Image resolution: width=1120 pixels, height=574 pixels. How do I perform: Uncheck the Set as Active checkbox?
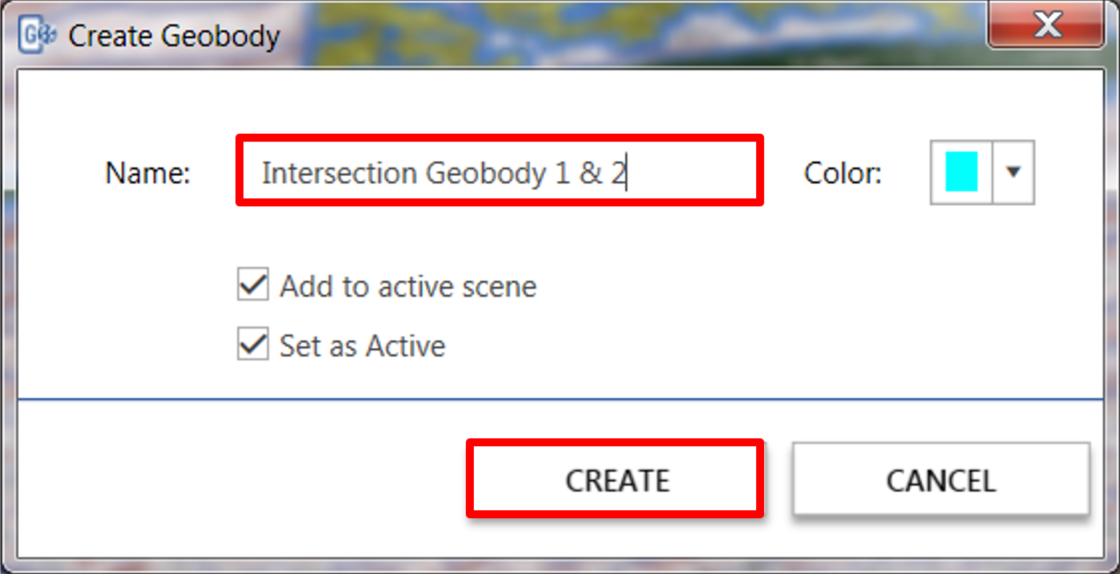[x=253, y=344]
